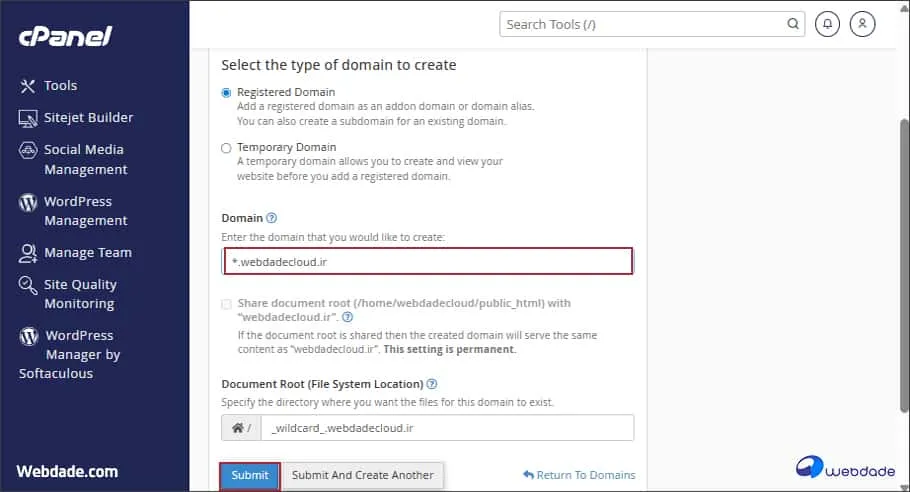Open WordPress Management in the sidebar
This screenshot has width=910, height=492.
point(84,211)
